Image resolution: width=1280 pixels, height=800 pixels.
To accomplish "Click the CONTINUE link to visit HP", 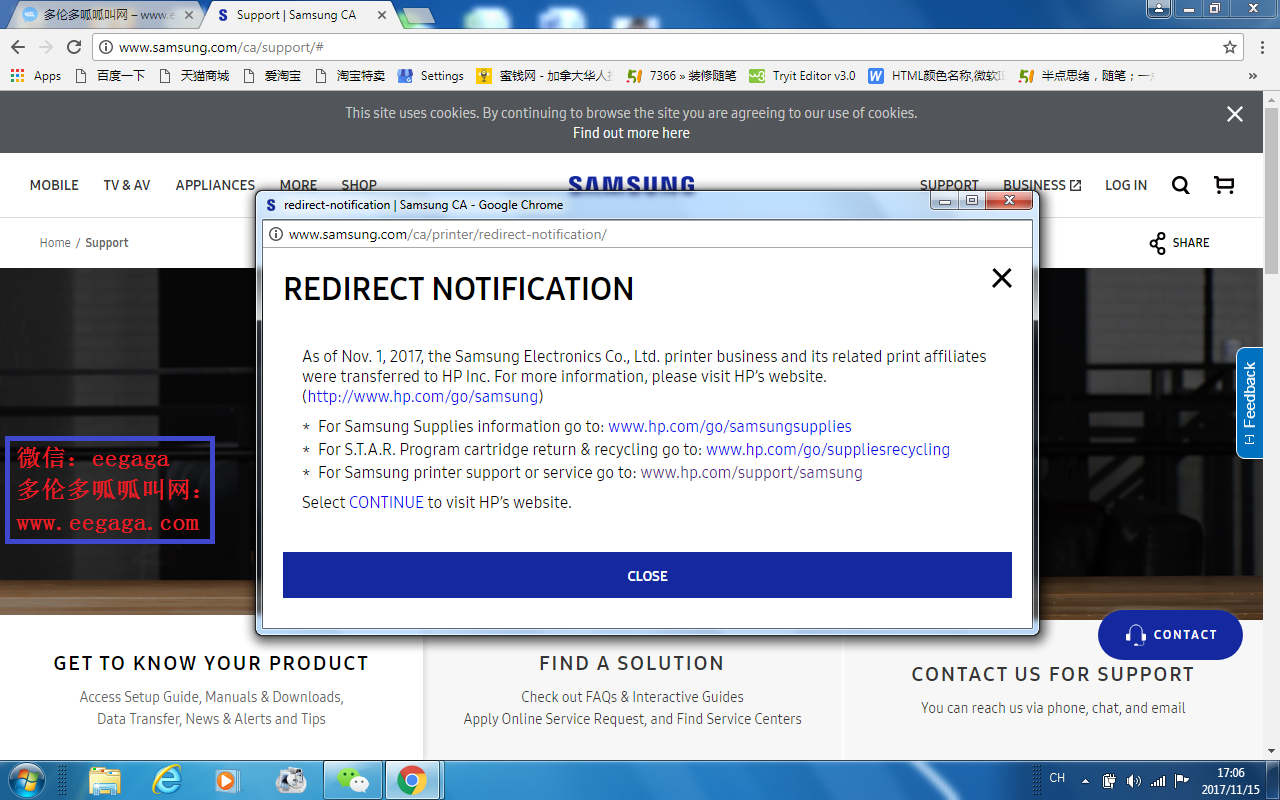I will tap(386, 502).
